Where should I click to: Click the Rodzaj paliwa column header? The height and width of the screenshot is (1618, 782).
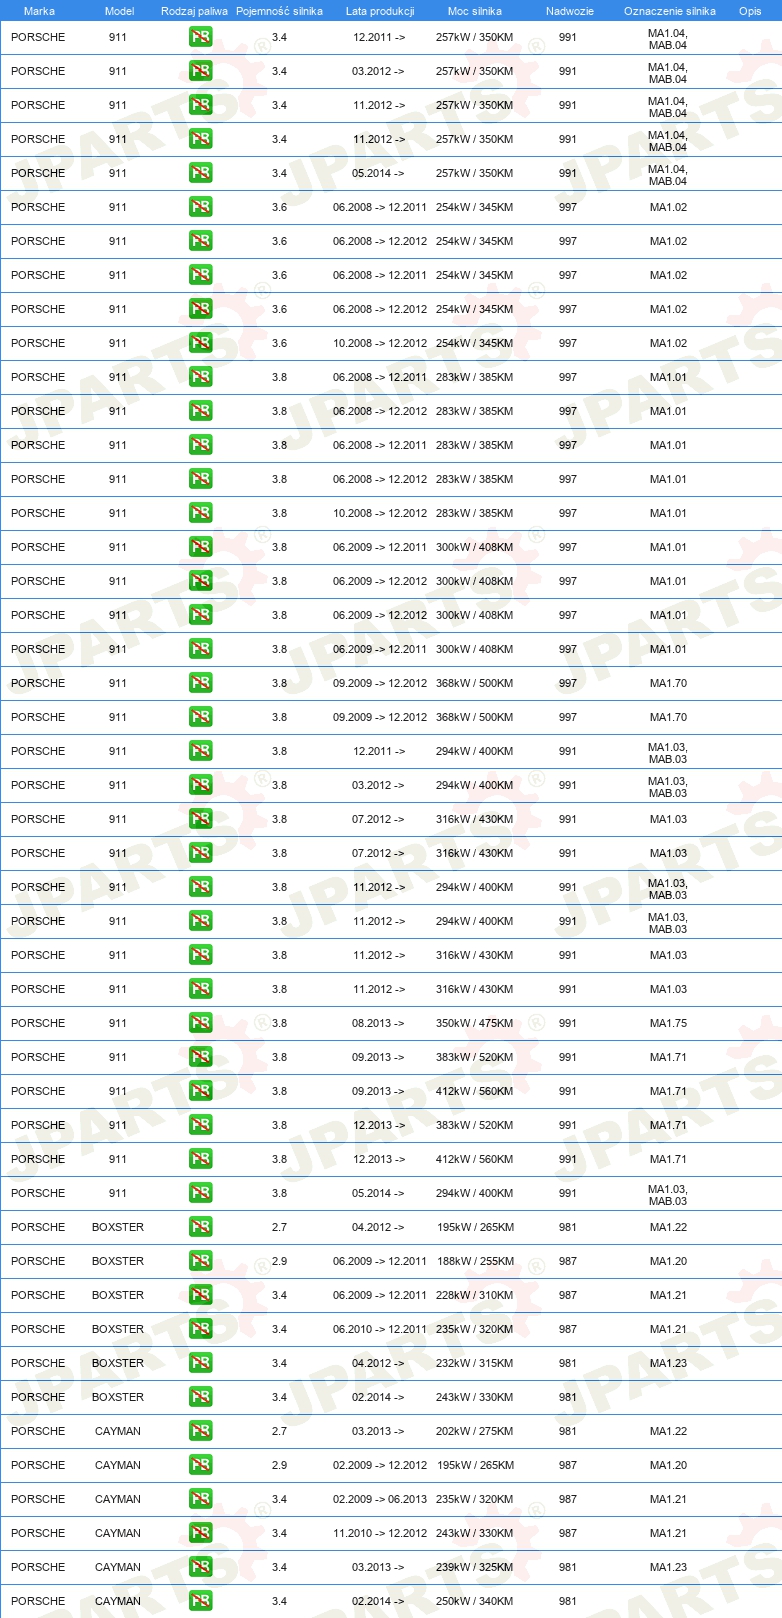[194, 11]
